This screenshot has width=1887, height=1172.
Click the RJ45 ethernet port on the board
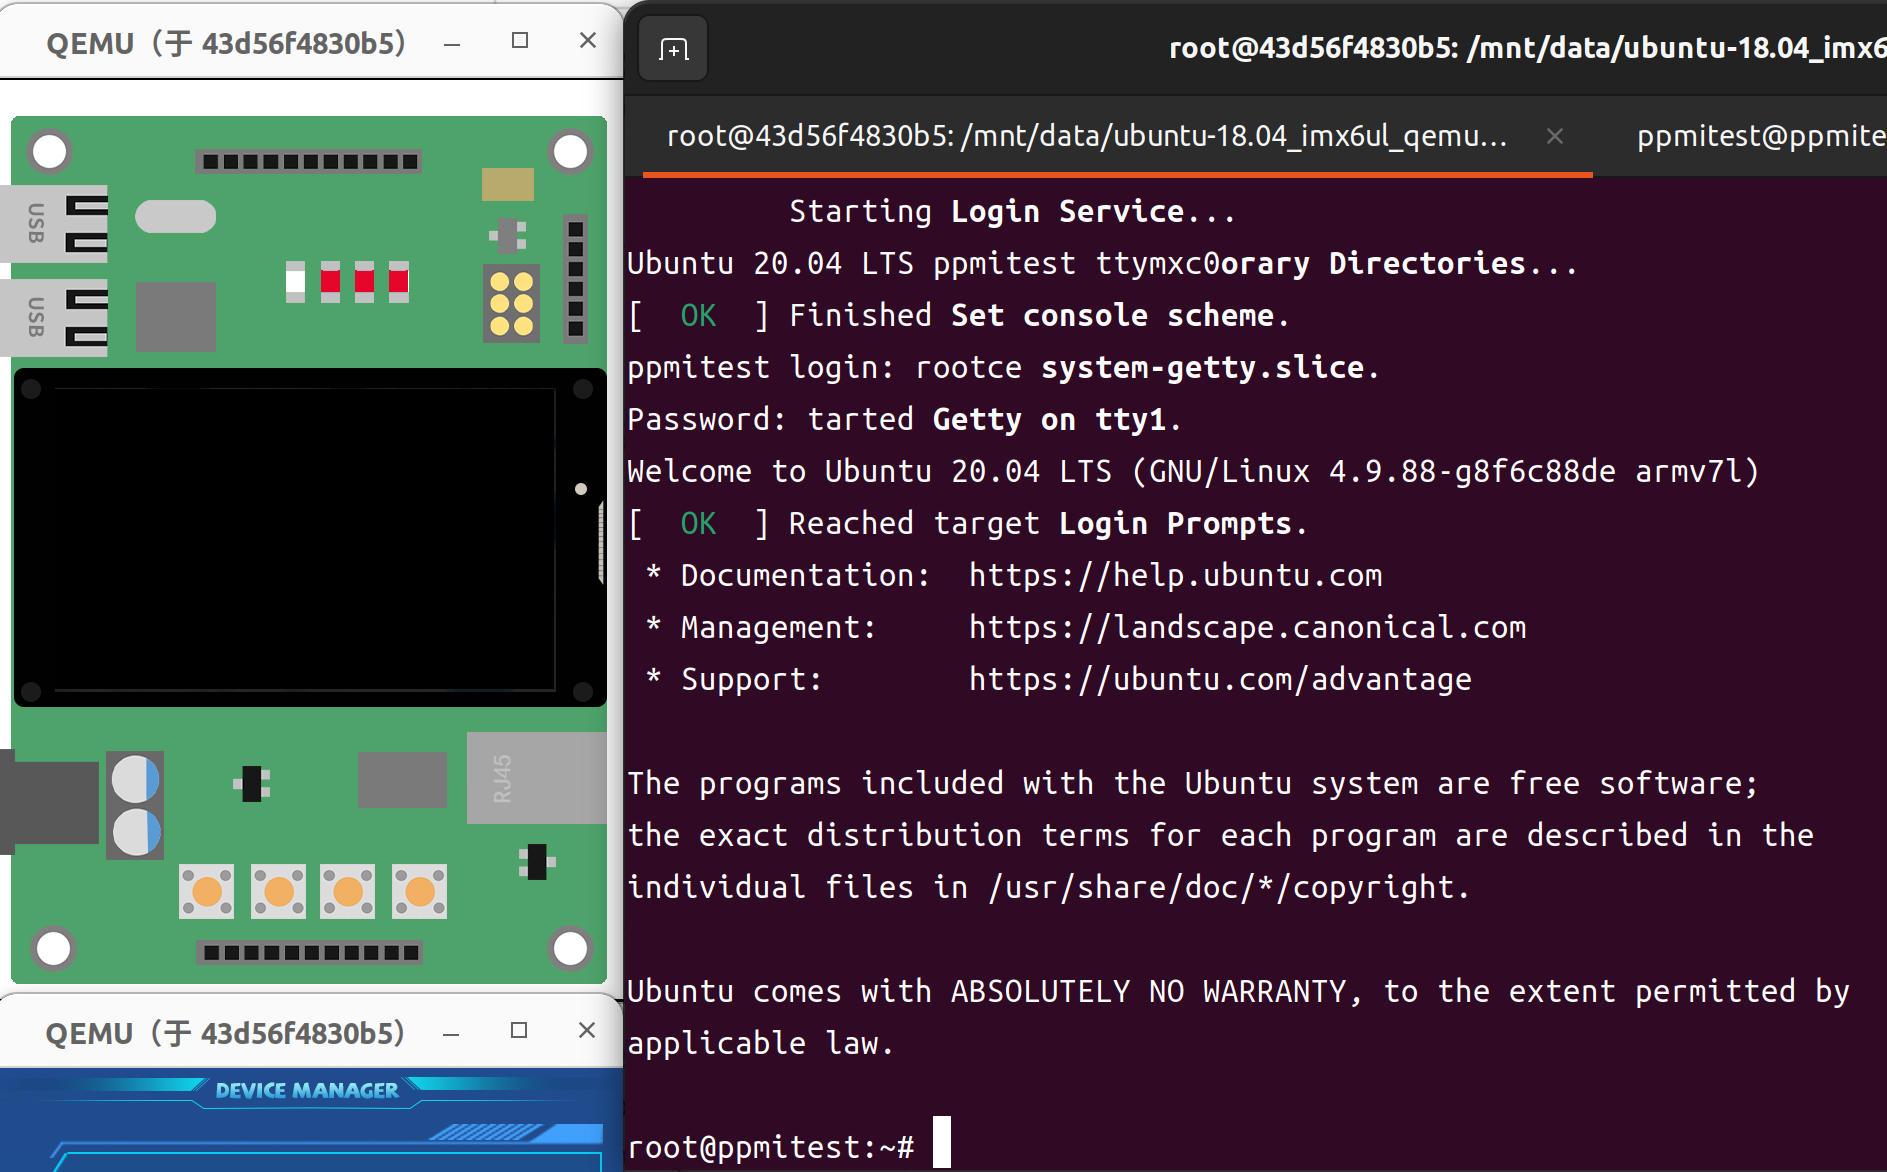(536, 777)
